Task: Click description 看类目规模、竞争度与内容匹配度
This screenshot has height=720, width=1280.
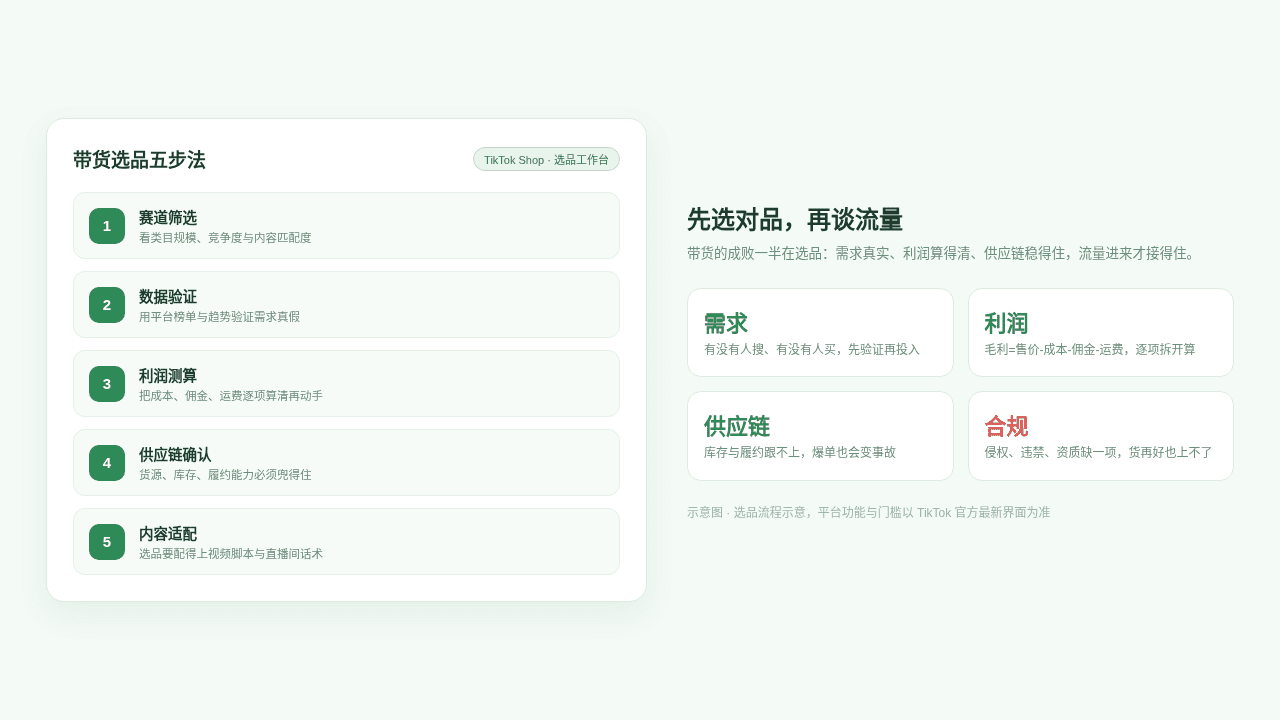Action: coord(225,238)
